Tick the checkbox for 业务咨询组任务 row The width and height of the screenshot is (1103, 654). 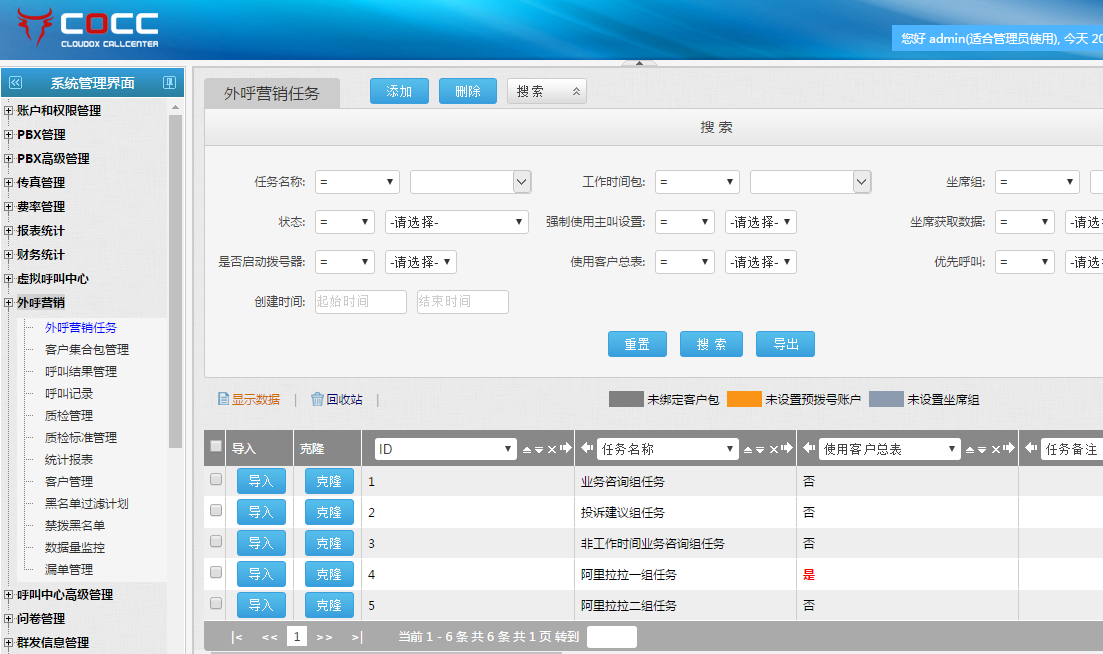[215, 480]
